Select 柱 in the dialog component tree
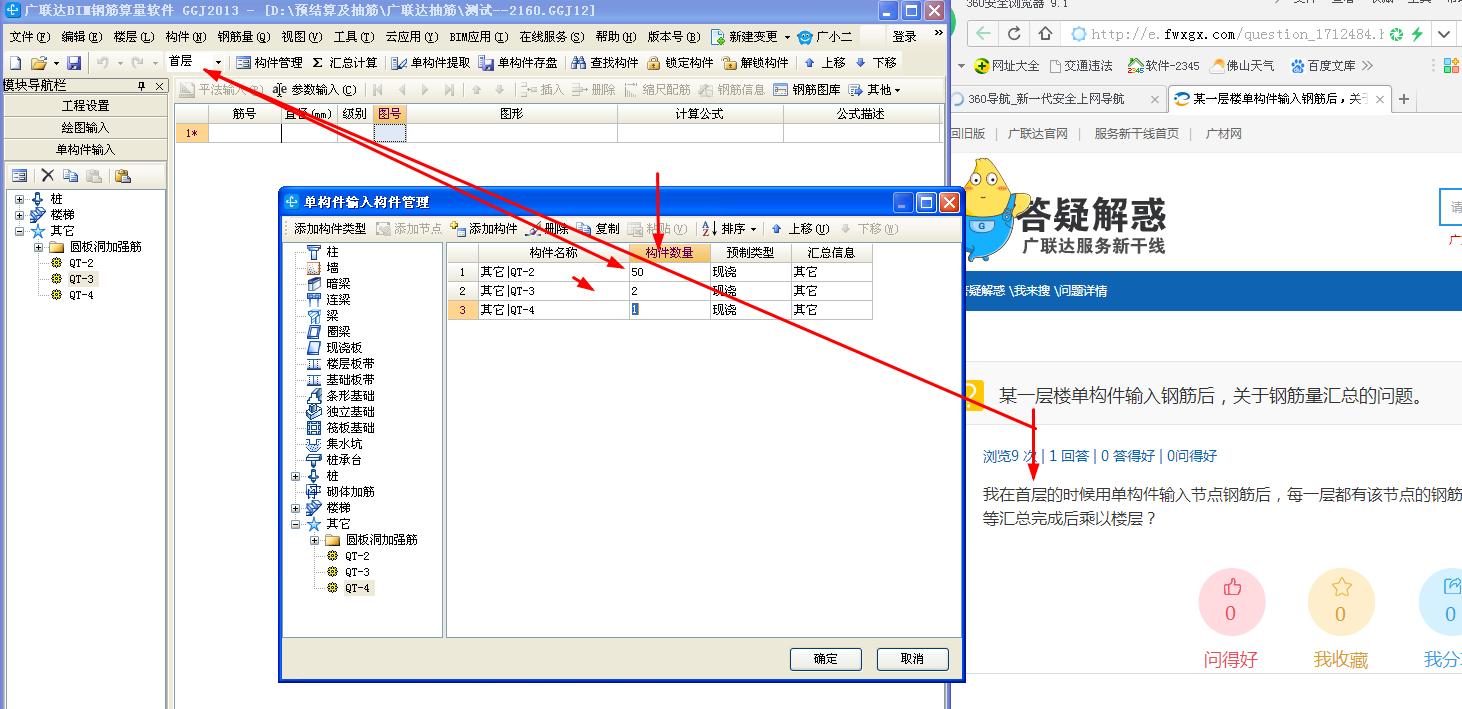Screen dimensions: 1462x709 (x=333, y=252)
